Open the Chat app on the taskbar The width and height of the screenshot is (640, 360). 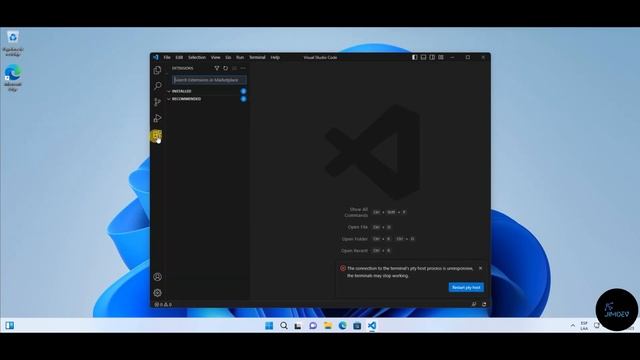pyautogui.click(x=313, y=325)
